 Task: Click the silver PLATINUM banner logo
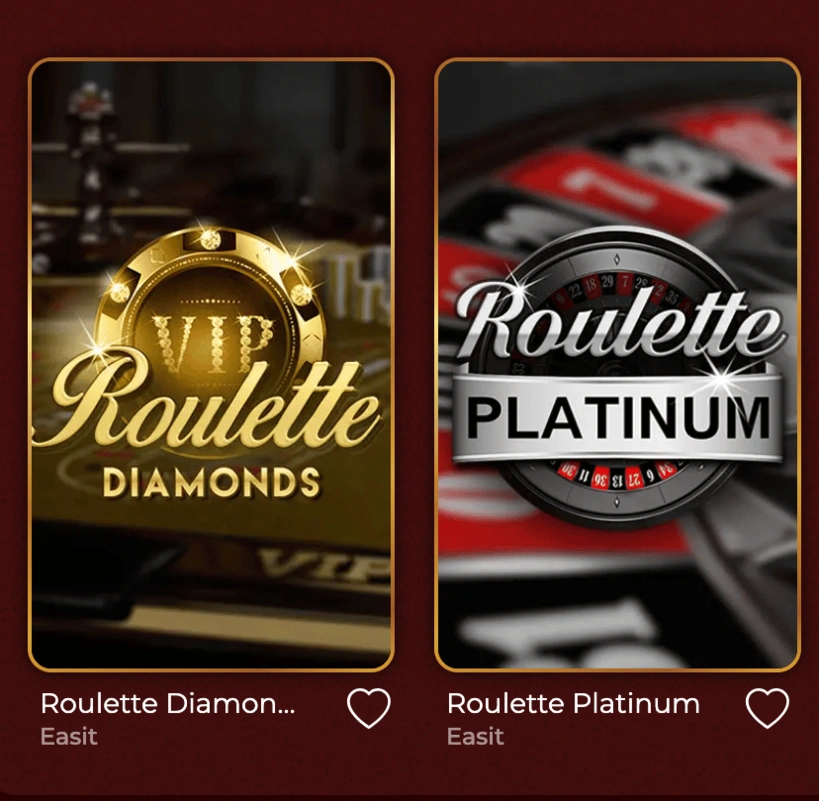[617, 419]
